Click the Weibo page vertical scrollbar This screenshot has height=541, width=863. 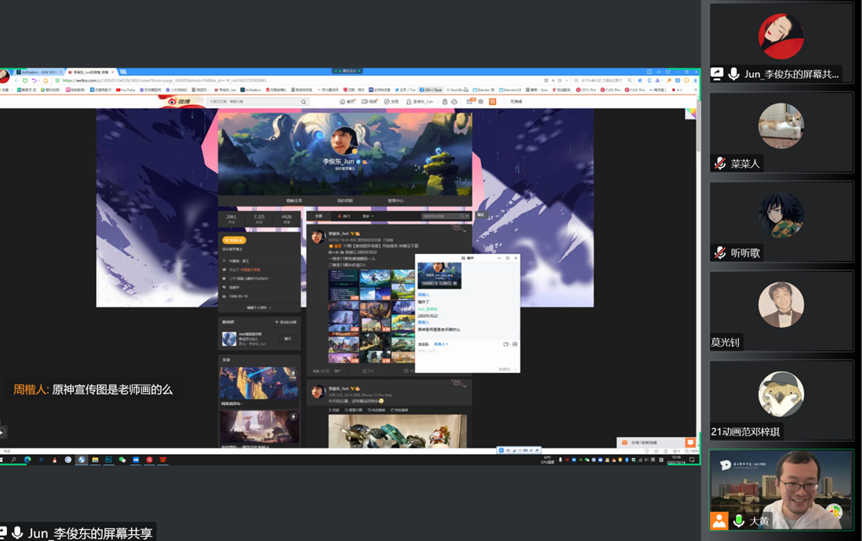(698, 127)
